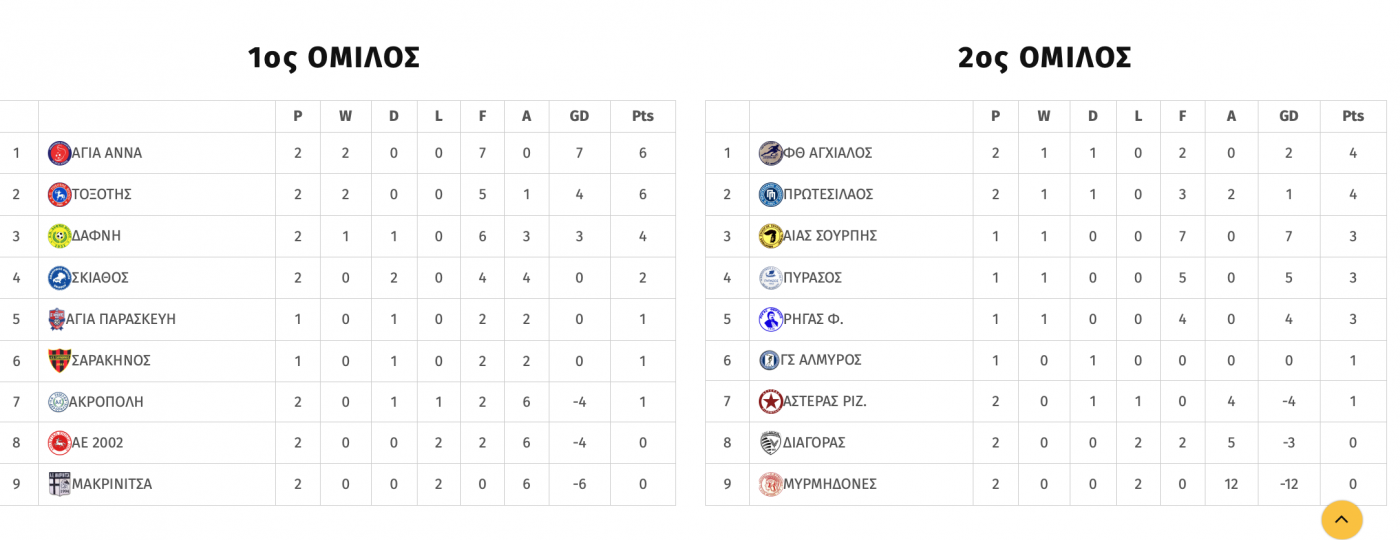Image resolution: width=1400 pixels, height=540 pixels.
Task: Click the ΠΥΡΑΣΟΣ team logo
Action: (x=770, y=277)
